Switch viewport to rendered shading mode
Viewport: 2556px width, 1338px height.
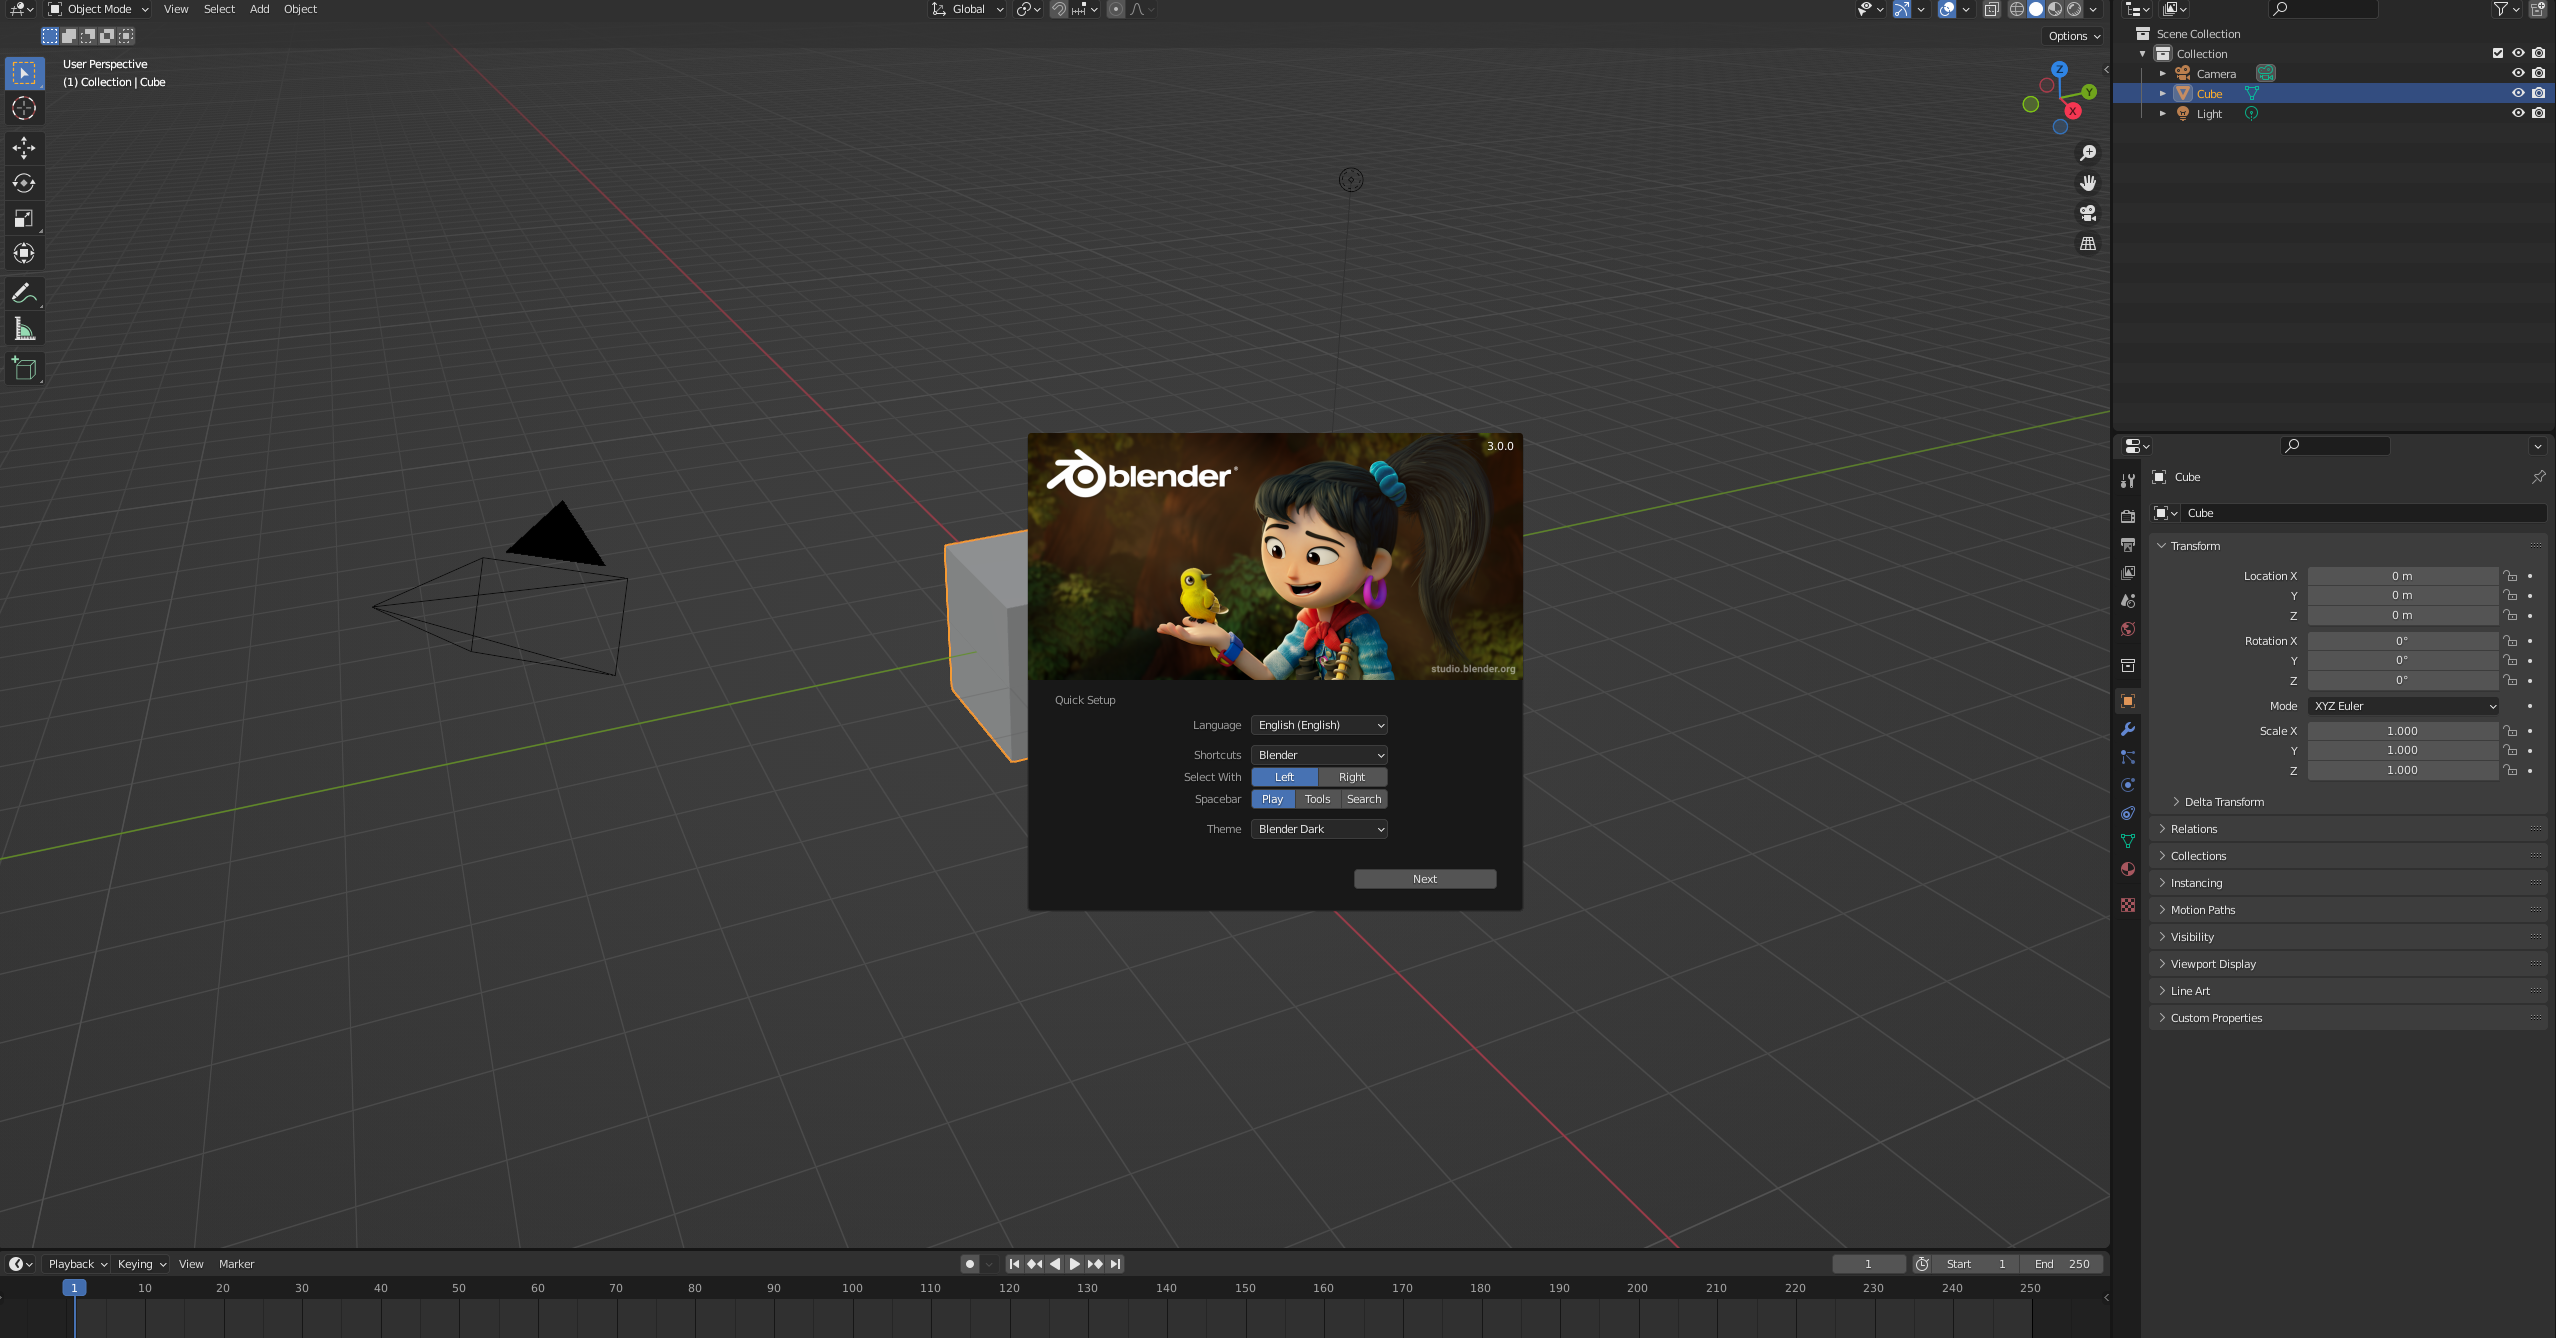coord(2072,9)
